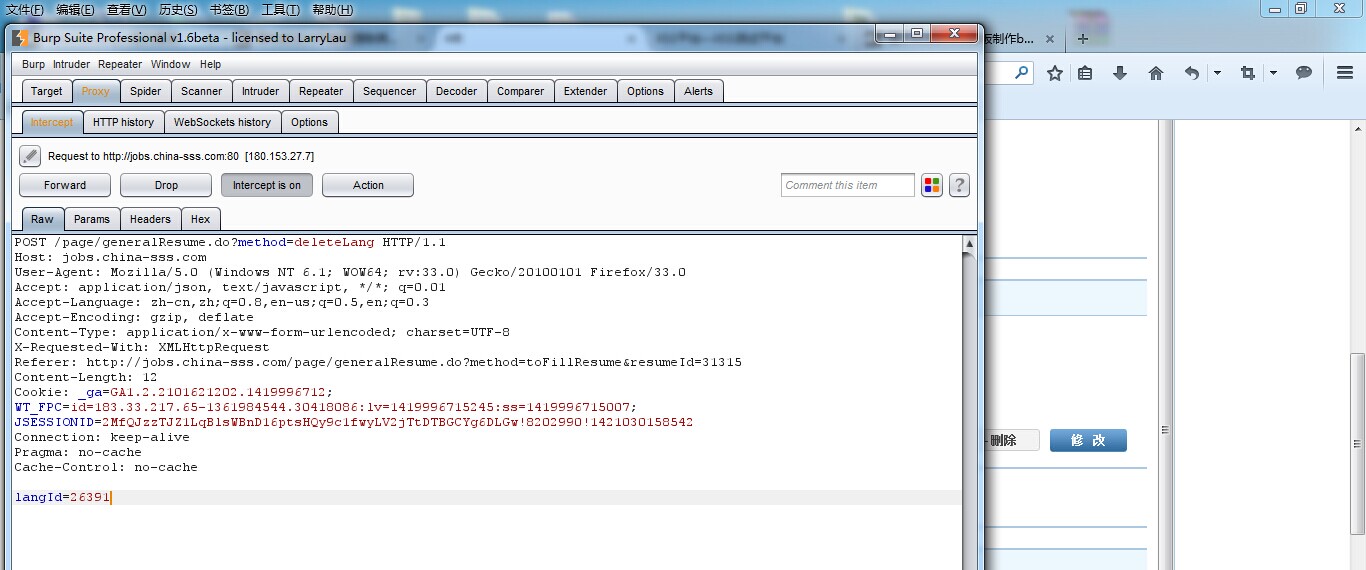Screen dimensions: 1366x570
Task: Toggle the Intercept is on button
Action: pos(267,185)
